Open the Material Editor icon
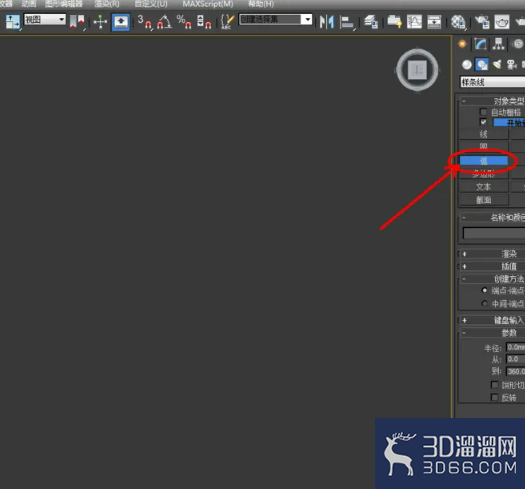525x489 pixels. pos(458,22)
